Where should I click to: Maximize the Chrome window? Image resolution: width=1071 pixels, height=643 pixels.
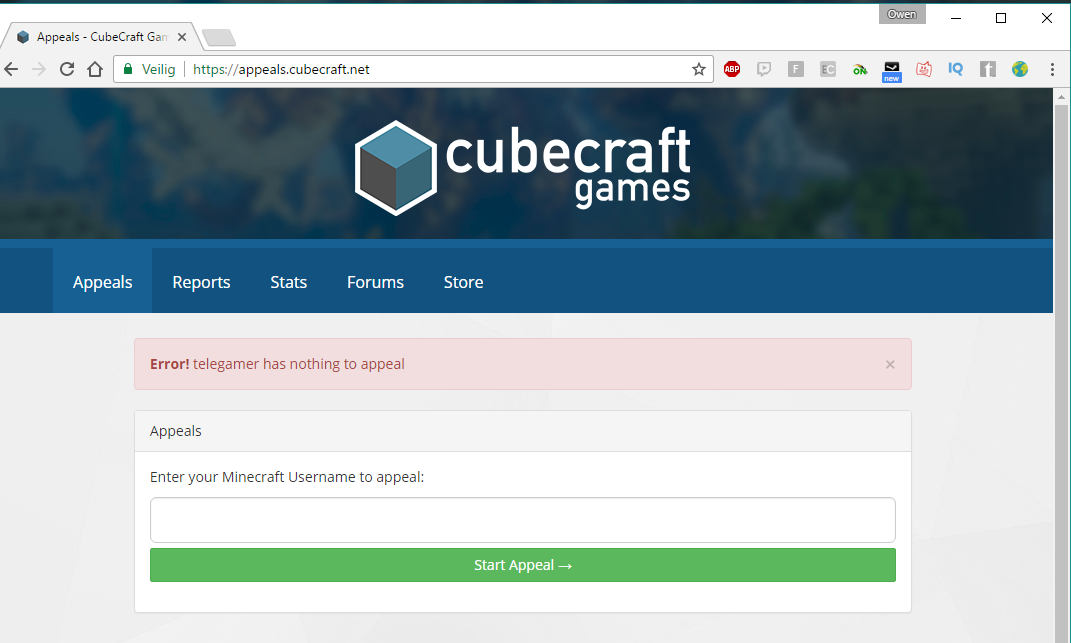[1001, 18]
